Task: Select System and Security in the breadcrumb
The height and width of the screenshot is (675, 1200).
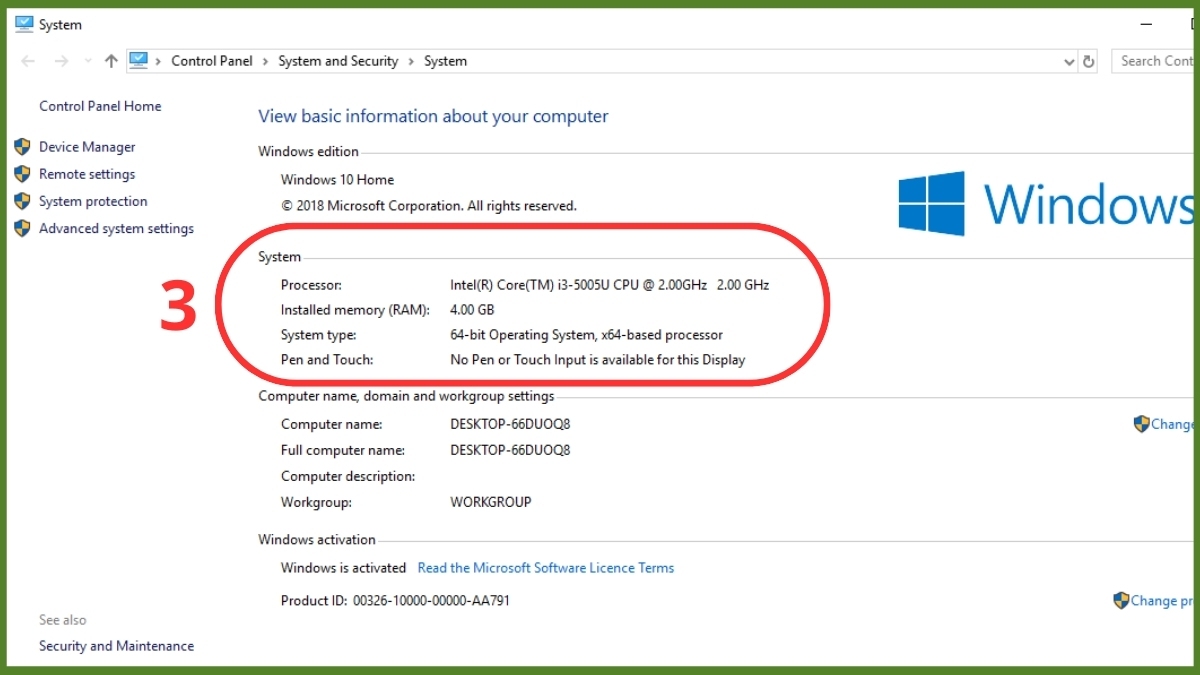Action: click(338, 61)
